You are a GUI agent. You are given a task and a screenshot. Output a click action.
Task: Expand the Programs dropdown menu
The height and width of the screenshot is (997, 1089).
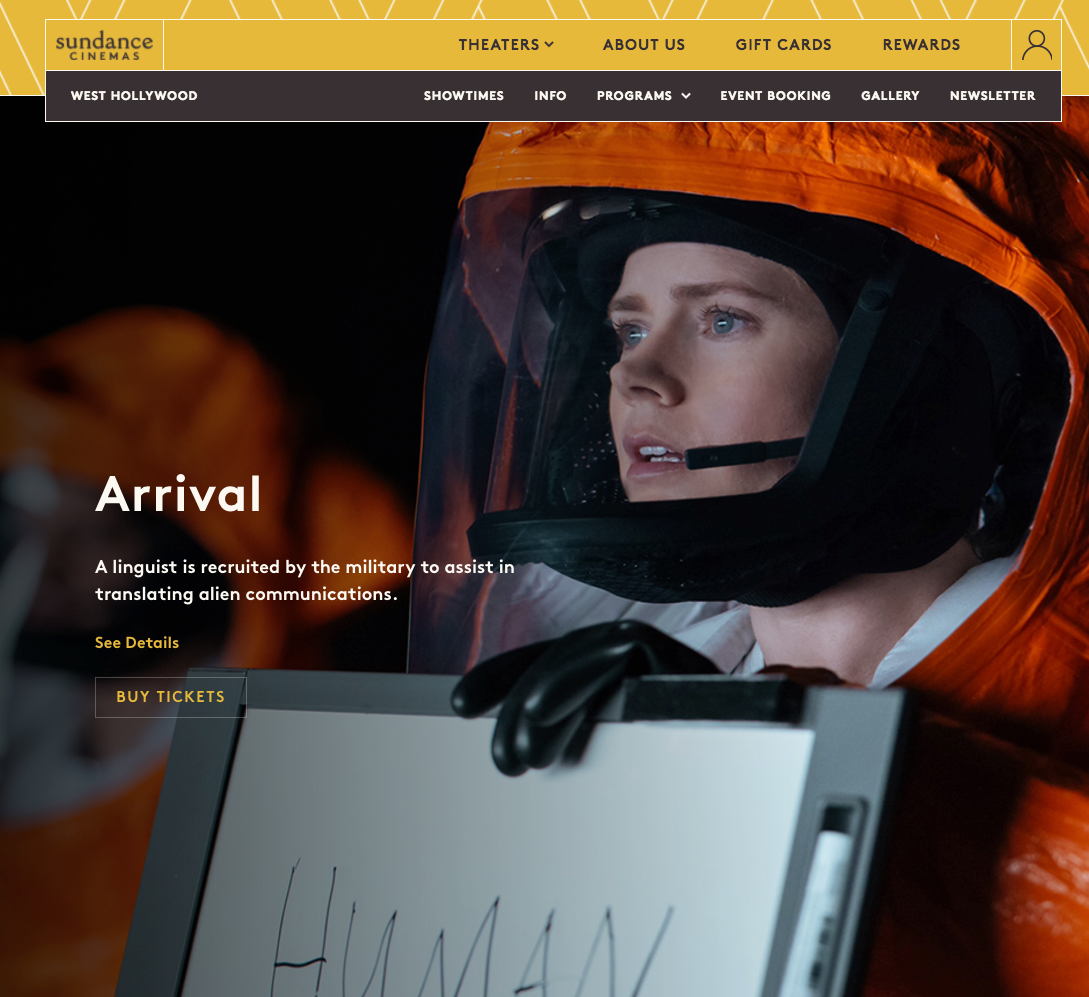coord(643,96)
